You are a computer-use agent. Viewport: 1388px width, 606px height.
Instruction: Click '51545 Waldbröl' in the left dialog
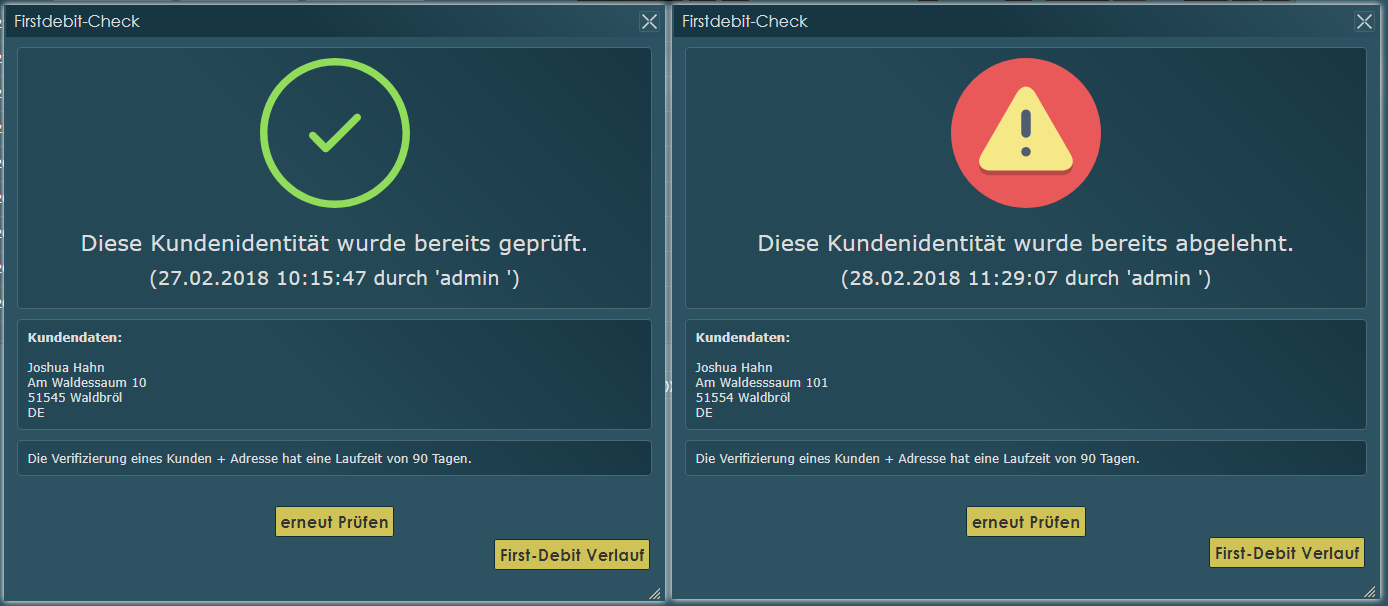75,398
